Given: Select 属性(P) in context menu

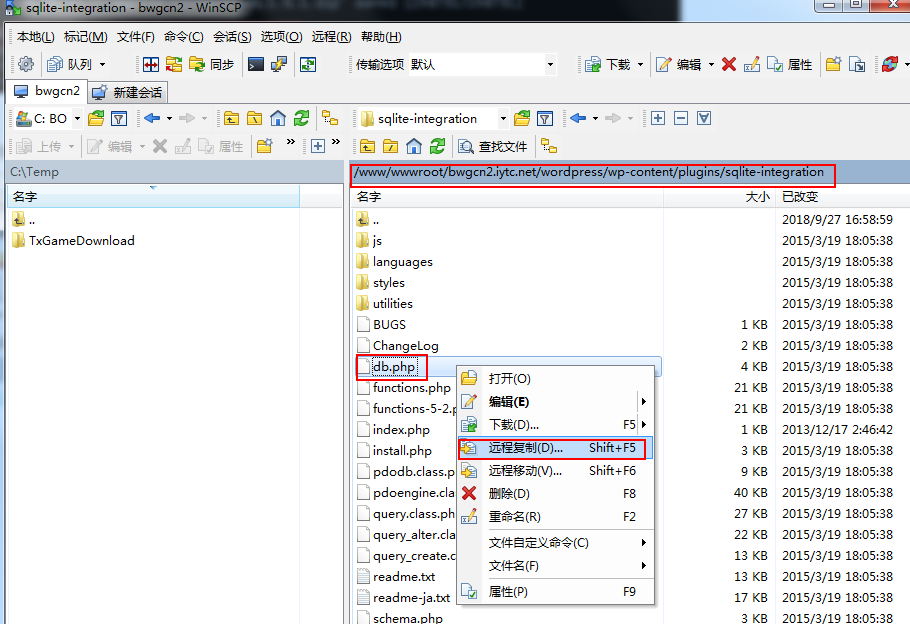Looking at the screenshot, I should click(555, 591).
